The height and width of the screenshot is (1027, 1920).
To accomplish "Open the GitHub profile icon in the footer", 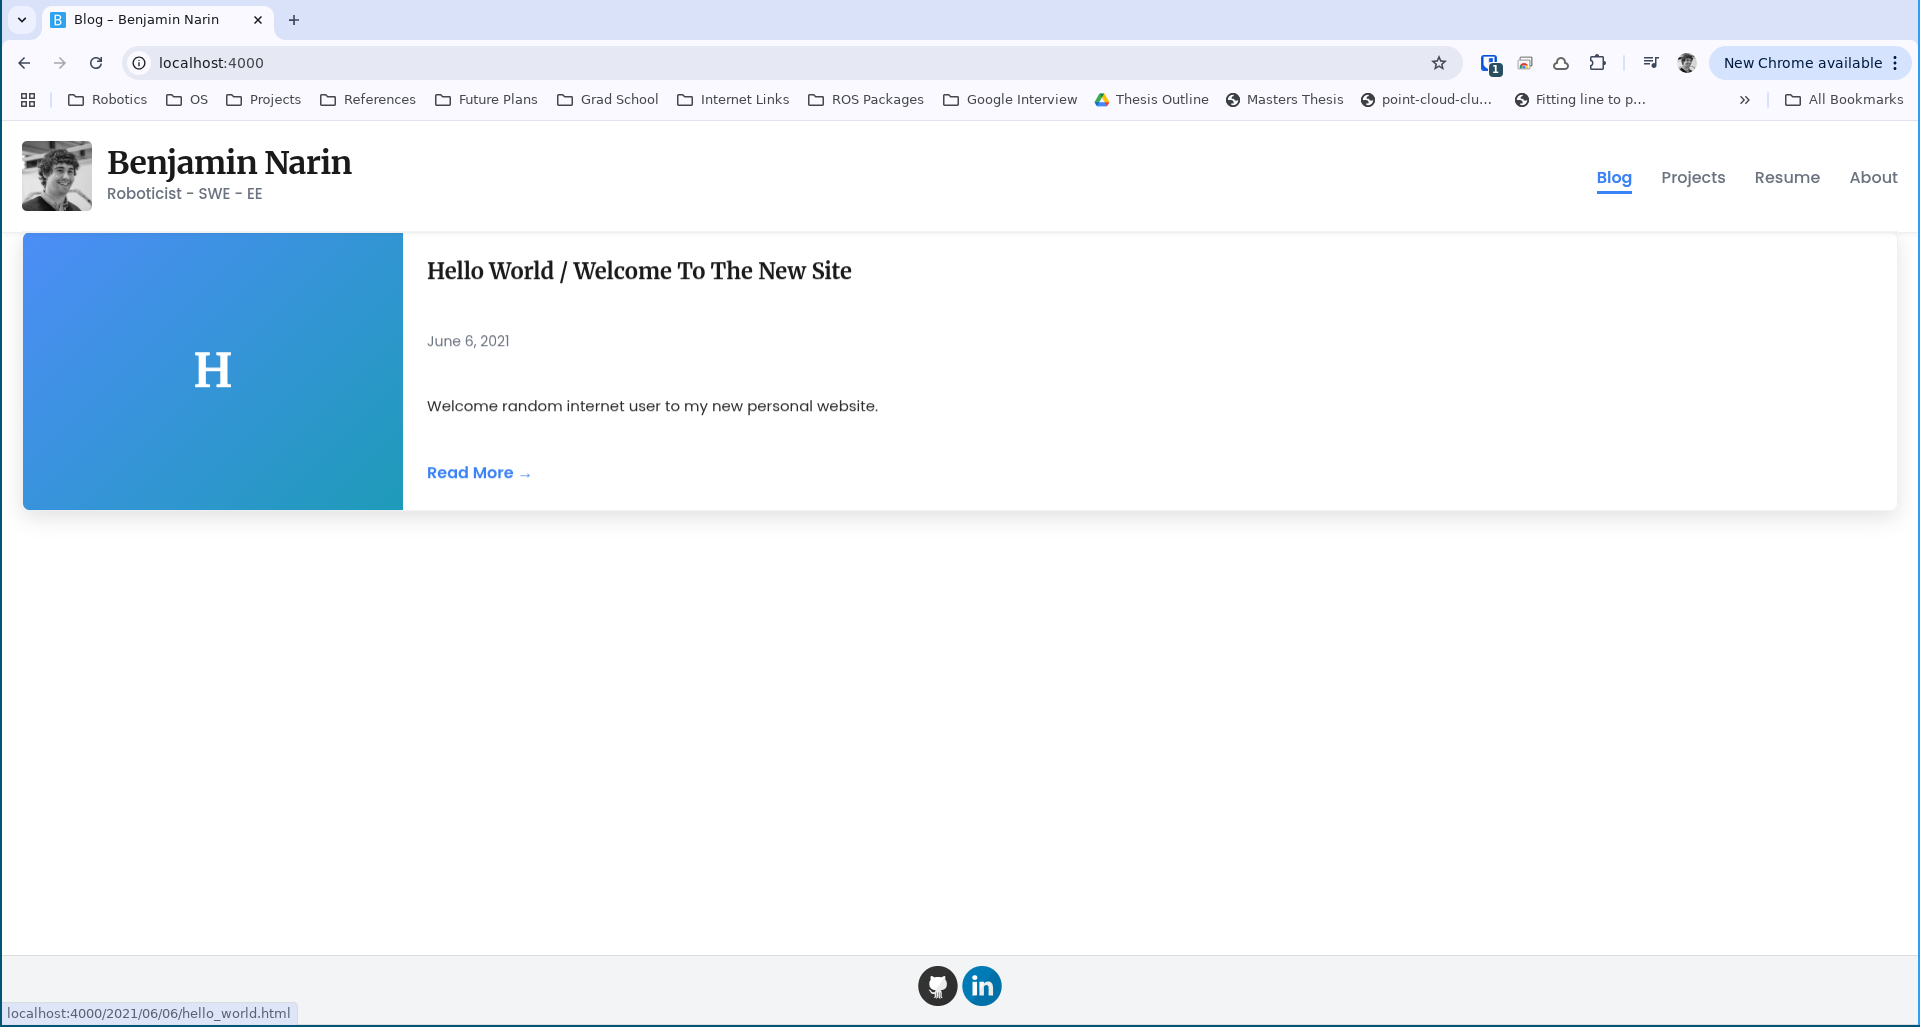I will click(x=937, y=985).
